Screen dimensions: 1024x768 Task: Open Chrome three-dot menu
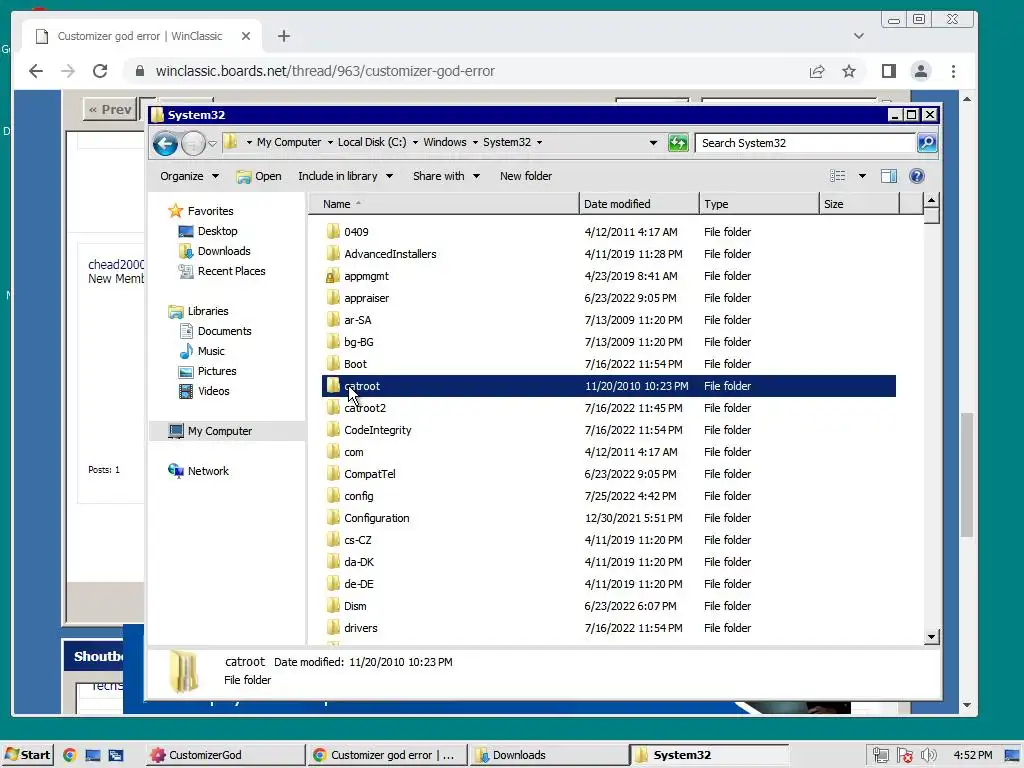pos(953,71)
